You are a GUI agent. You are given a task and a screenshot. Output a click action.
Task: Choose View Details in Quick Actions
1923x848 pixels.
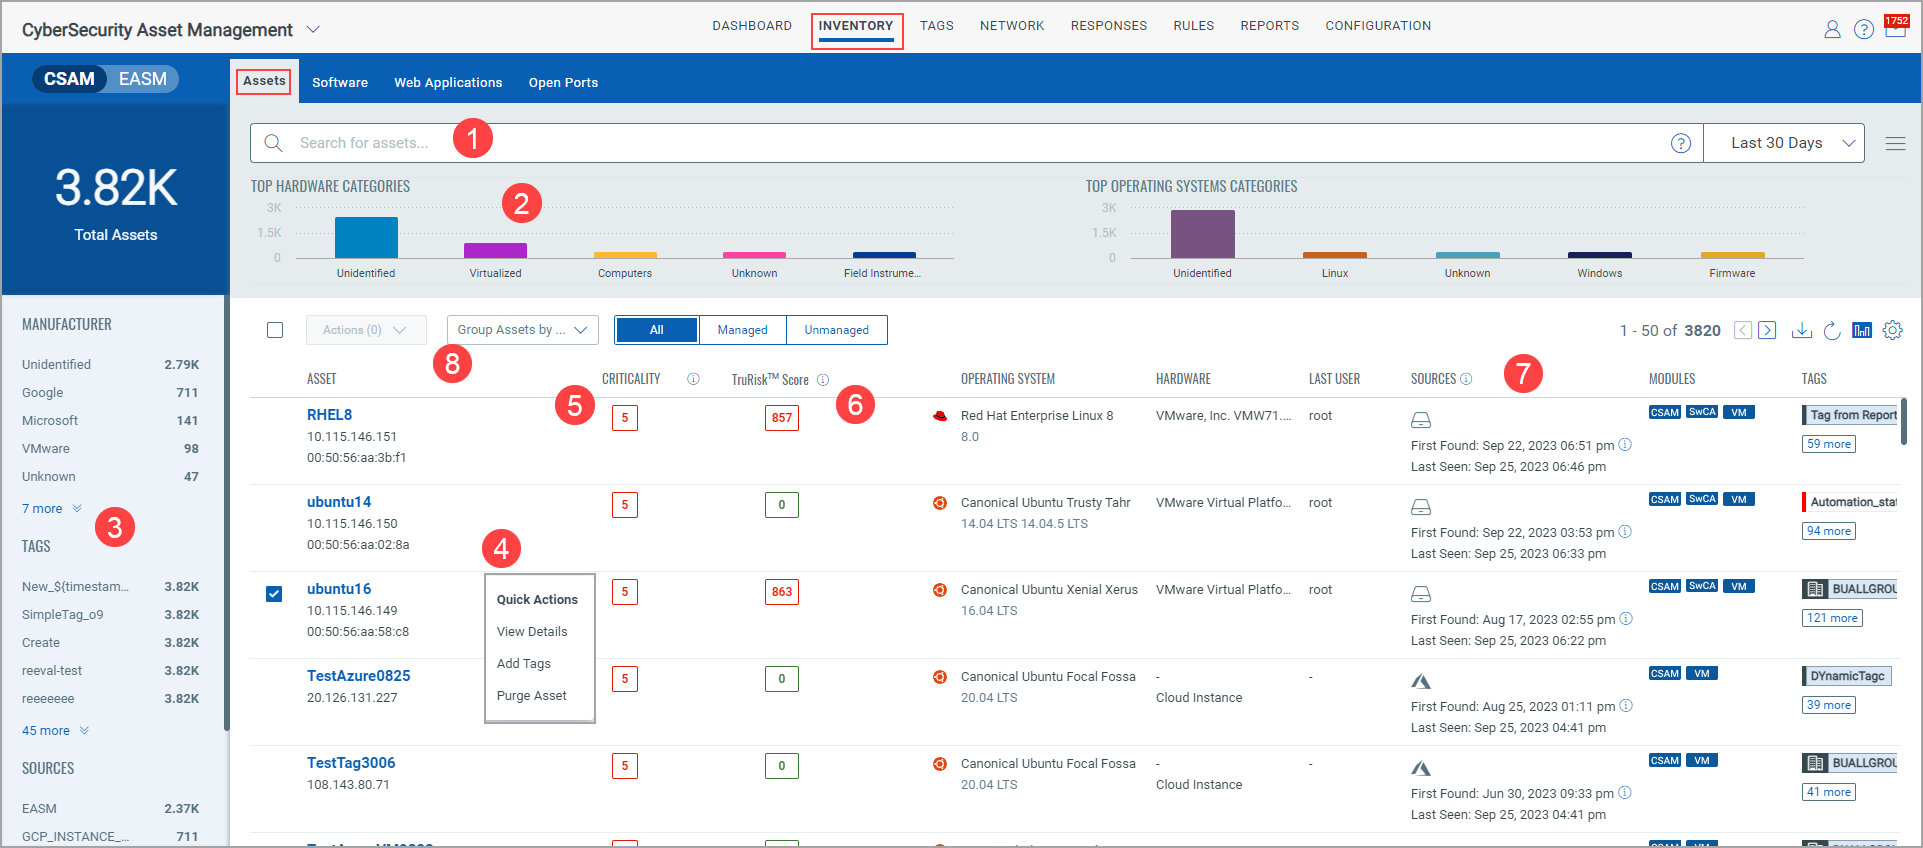532,632
